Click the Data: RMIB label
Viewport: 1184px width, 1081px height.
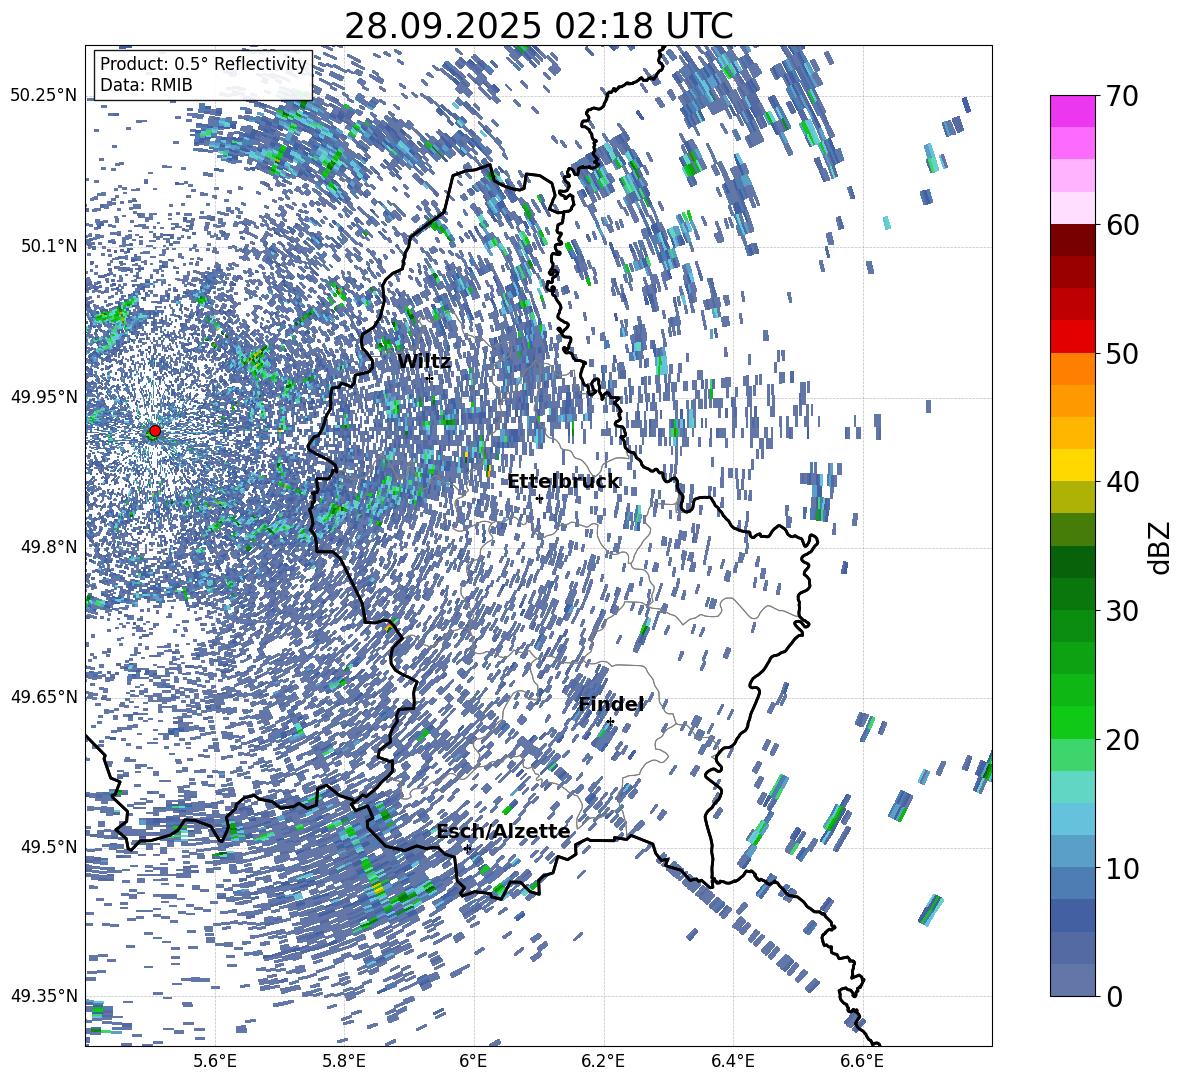[146, 85]
